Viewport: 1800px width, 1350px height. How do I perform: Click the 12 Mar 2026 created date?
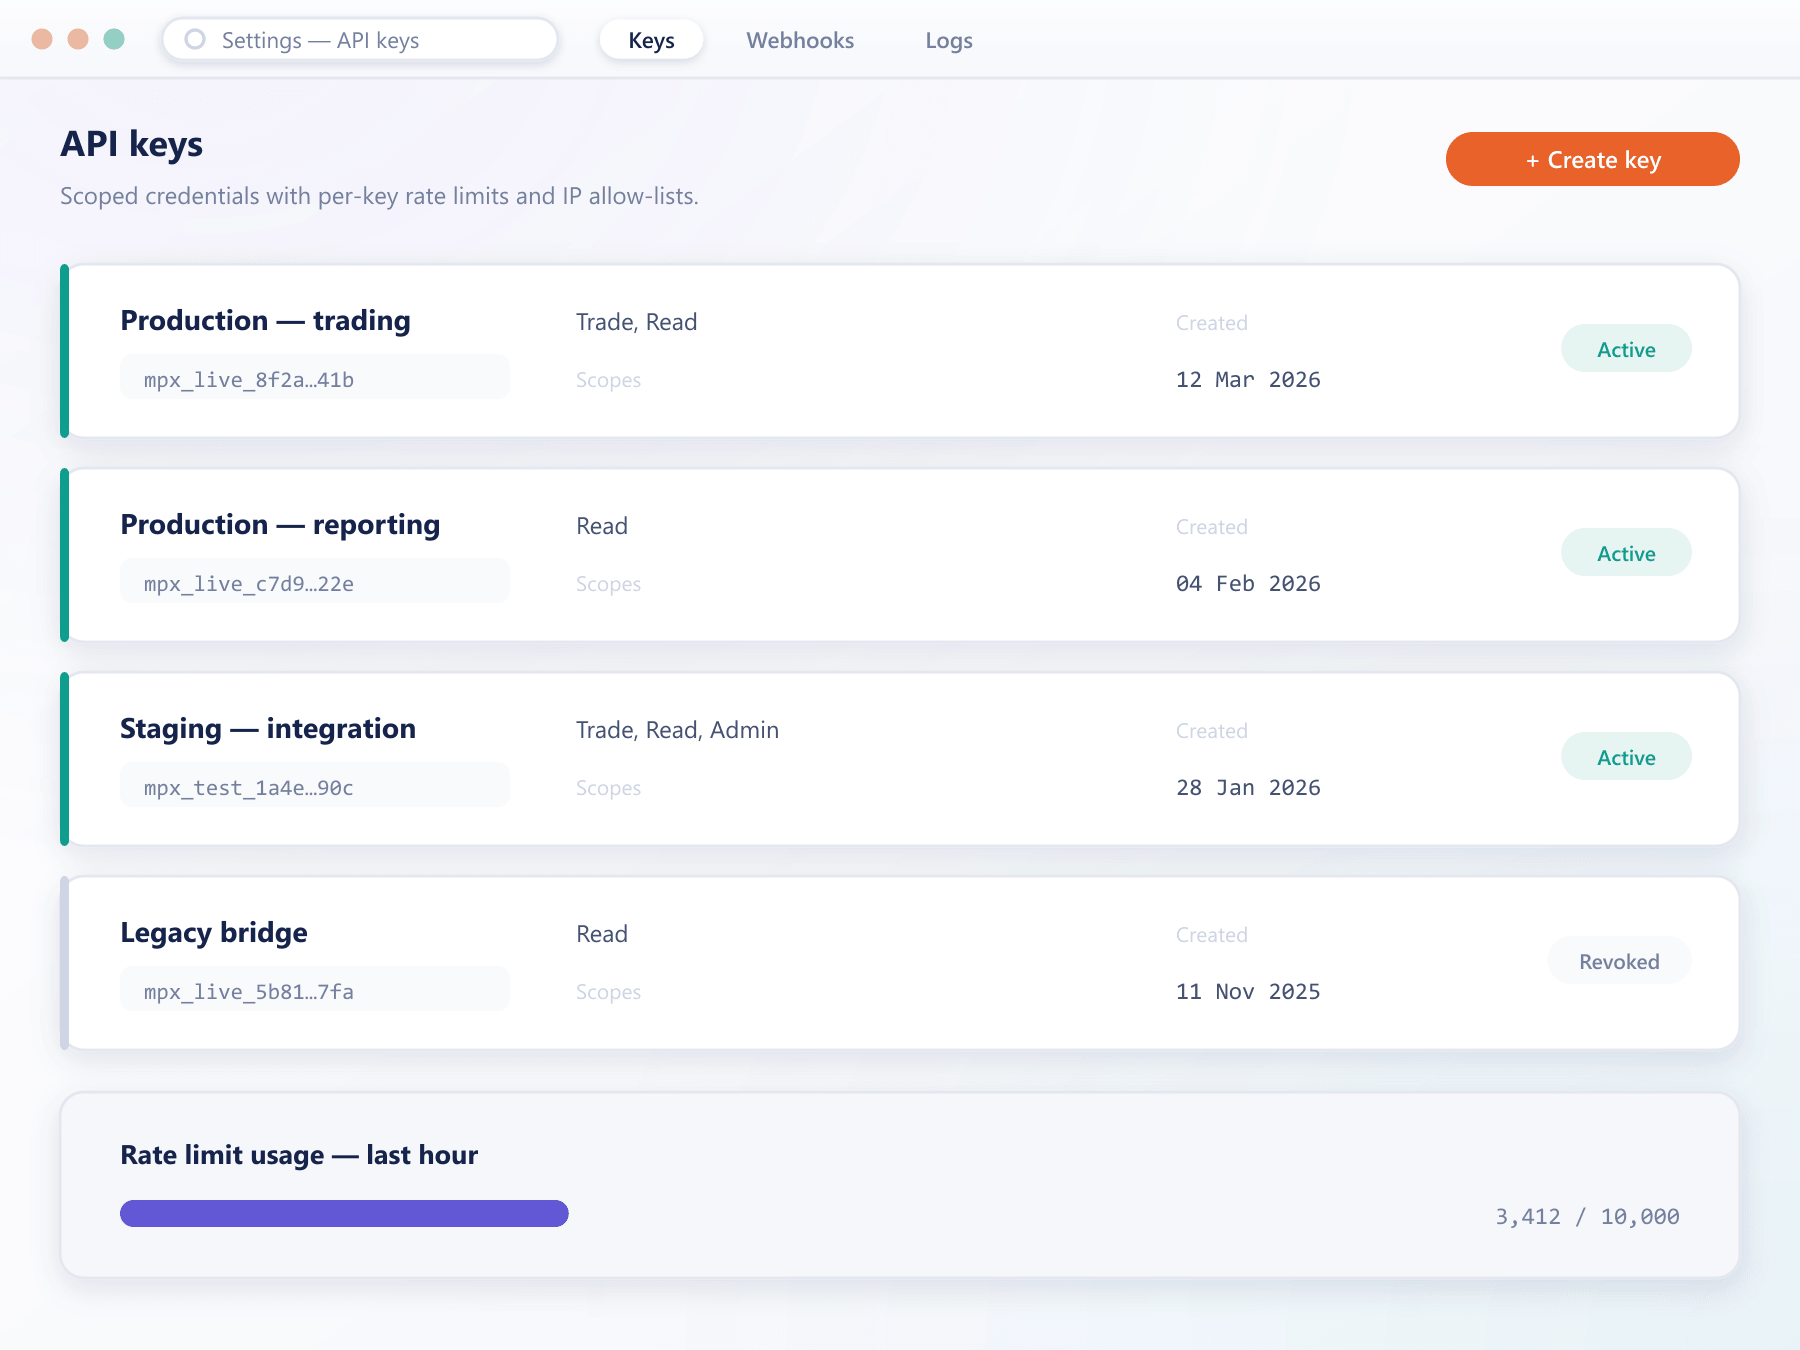point(1248,380)
